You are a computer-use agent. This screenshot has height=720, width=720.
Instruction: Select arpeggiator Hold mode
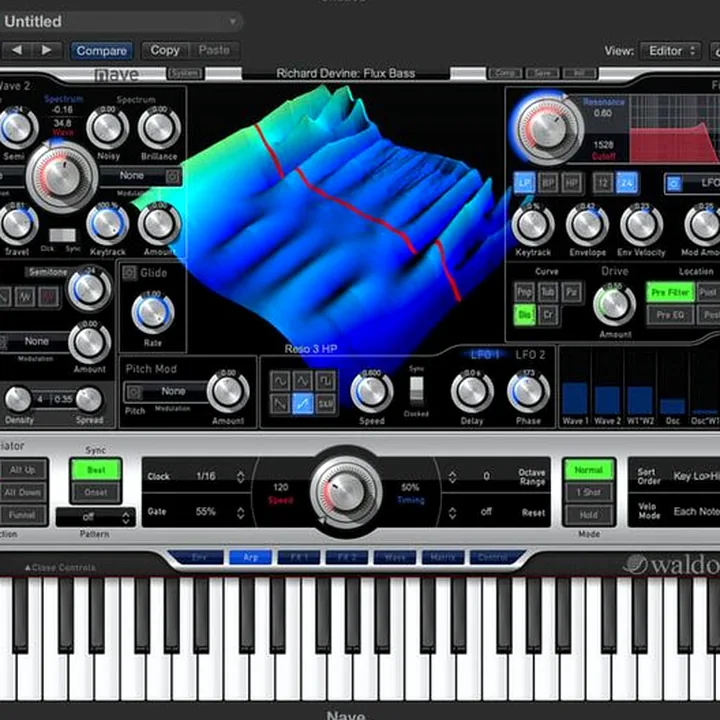pyautogui.click(x=589, y=515)
